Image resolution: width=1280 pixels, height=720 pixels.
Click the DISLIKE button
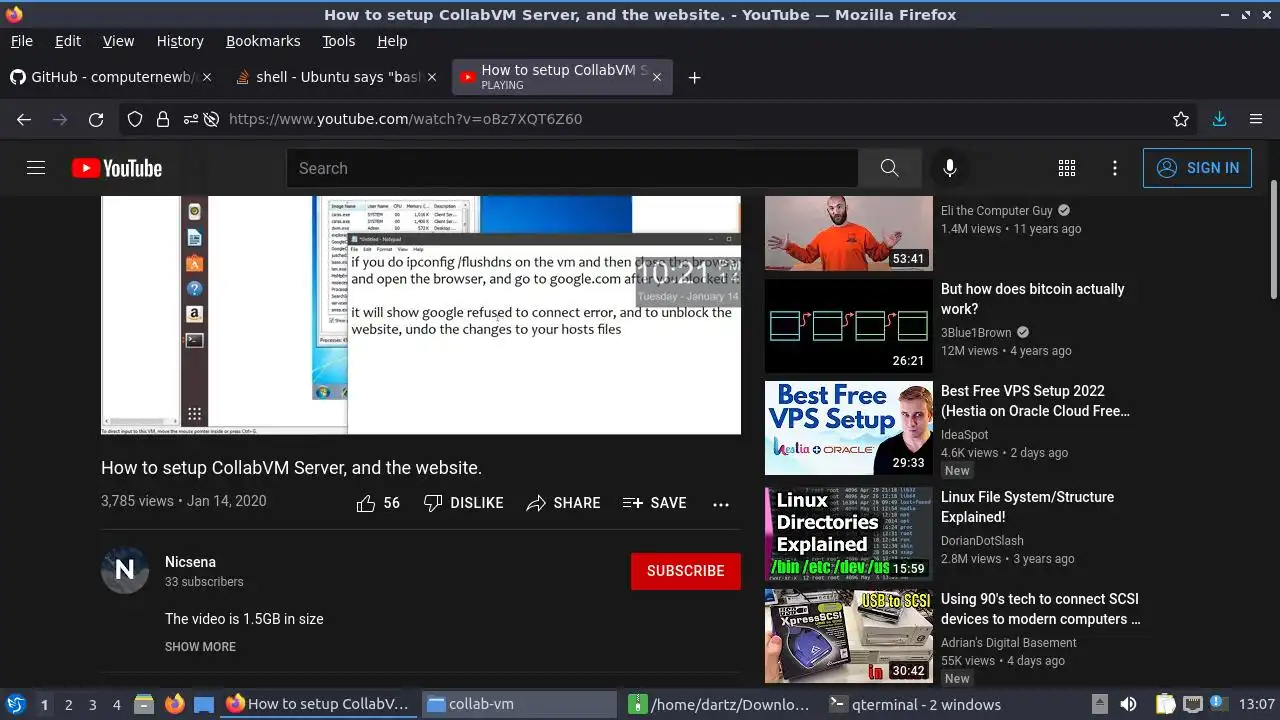pyautogui.click(x=463, y=503)
